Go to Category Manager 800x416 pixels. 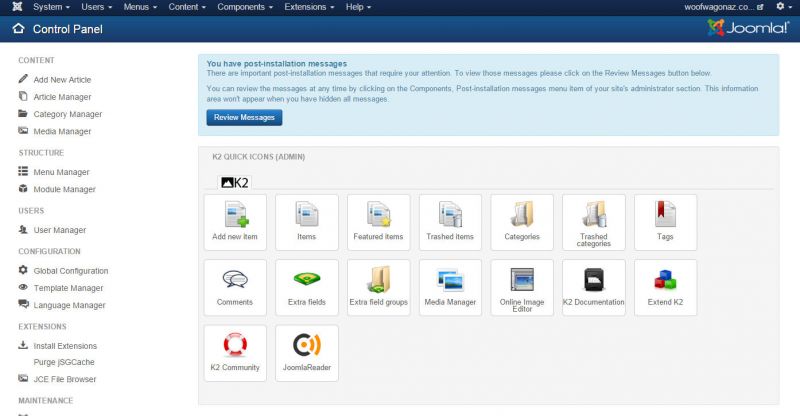click(x=68, y=114)
